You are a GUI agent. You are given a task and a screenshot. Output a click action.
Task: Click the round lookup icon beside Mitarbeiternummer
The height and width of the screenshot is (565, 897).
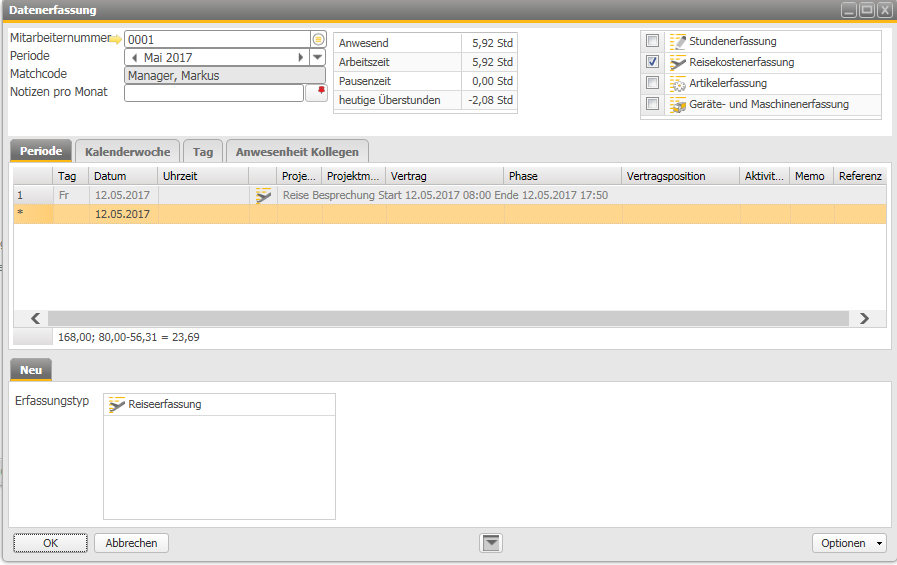click(319, 39)
